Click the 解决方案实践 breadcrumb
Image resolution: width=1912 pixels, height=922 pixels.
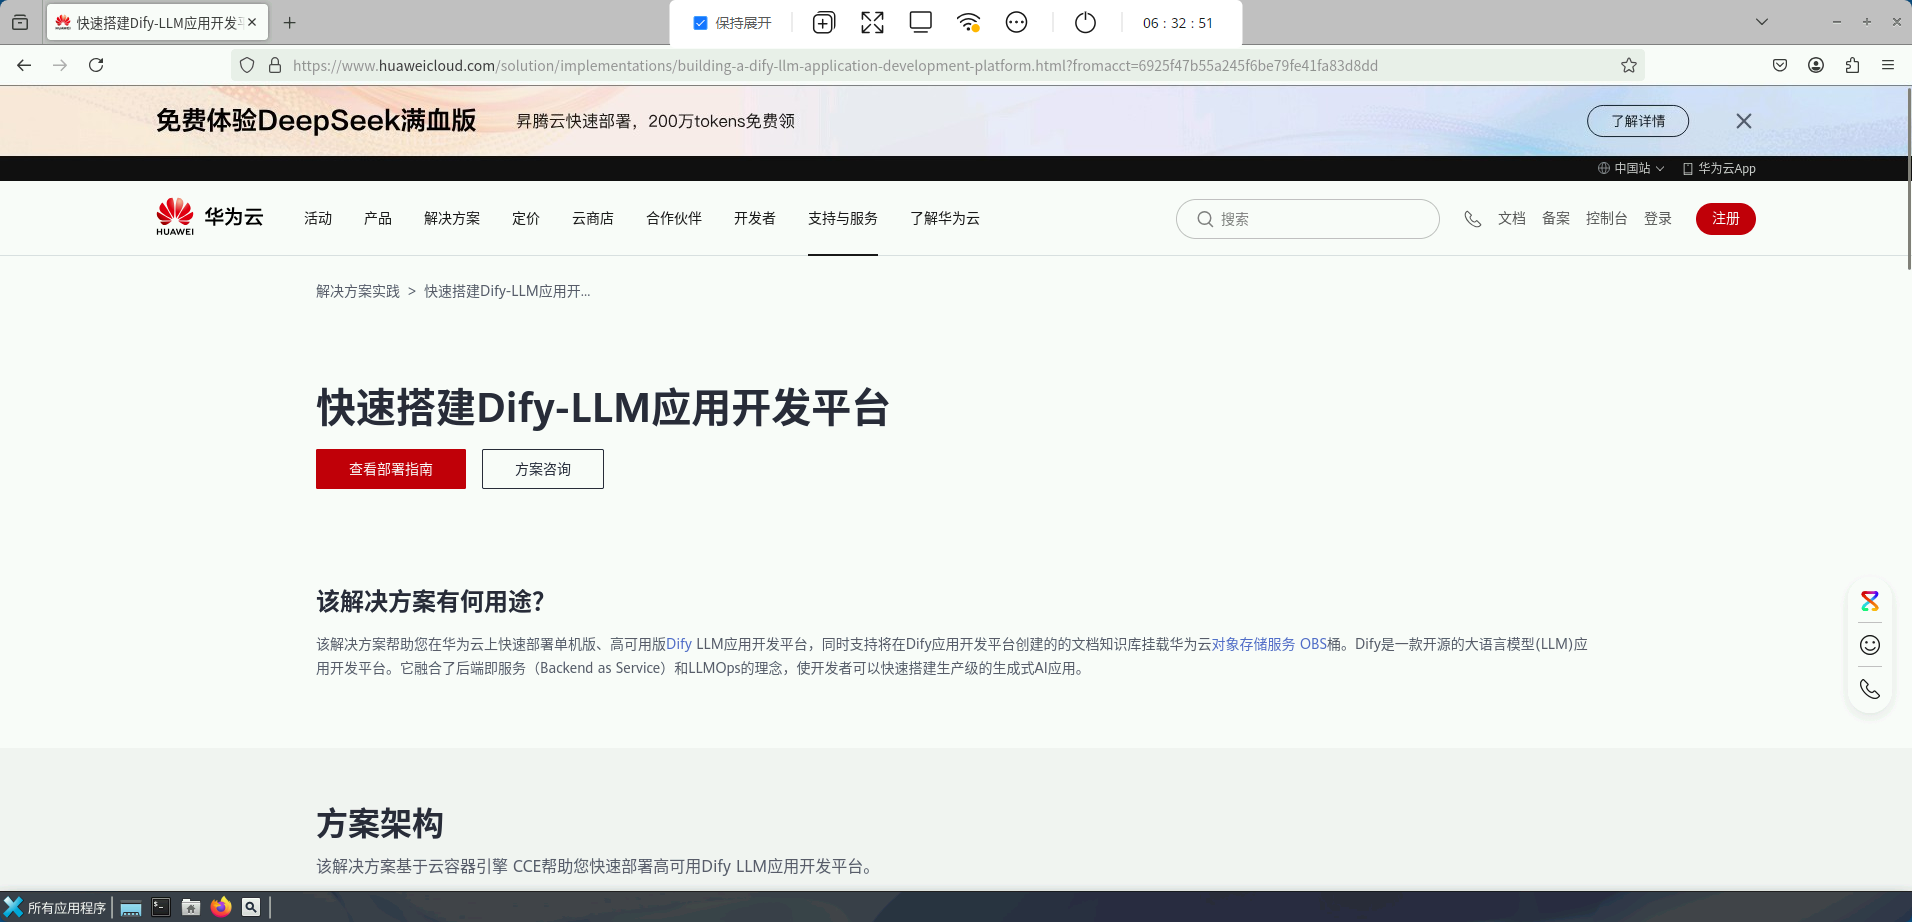click(x=358, y=291)
